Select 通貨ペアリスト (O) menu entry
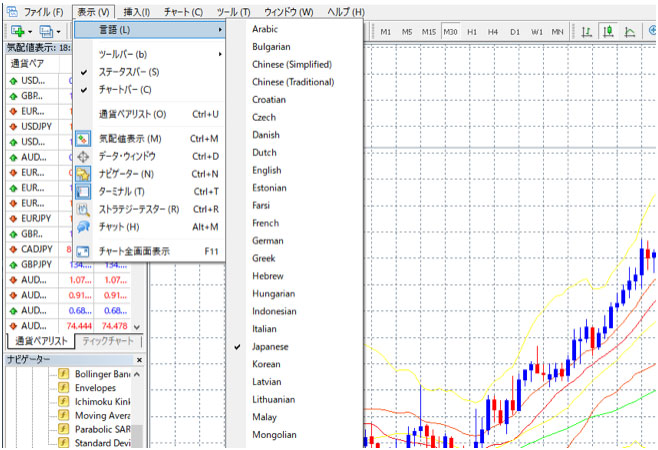The height and width of the screenshot is (450, 658). (x=150, y=114)
